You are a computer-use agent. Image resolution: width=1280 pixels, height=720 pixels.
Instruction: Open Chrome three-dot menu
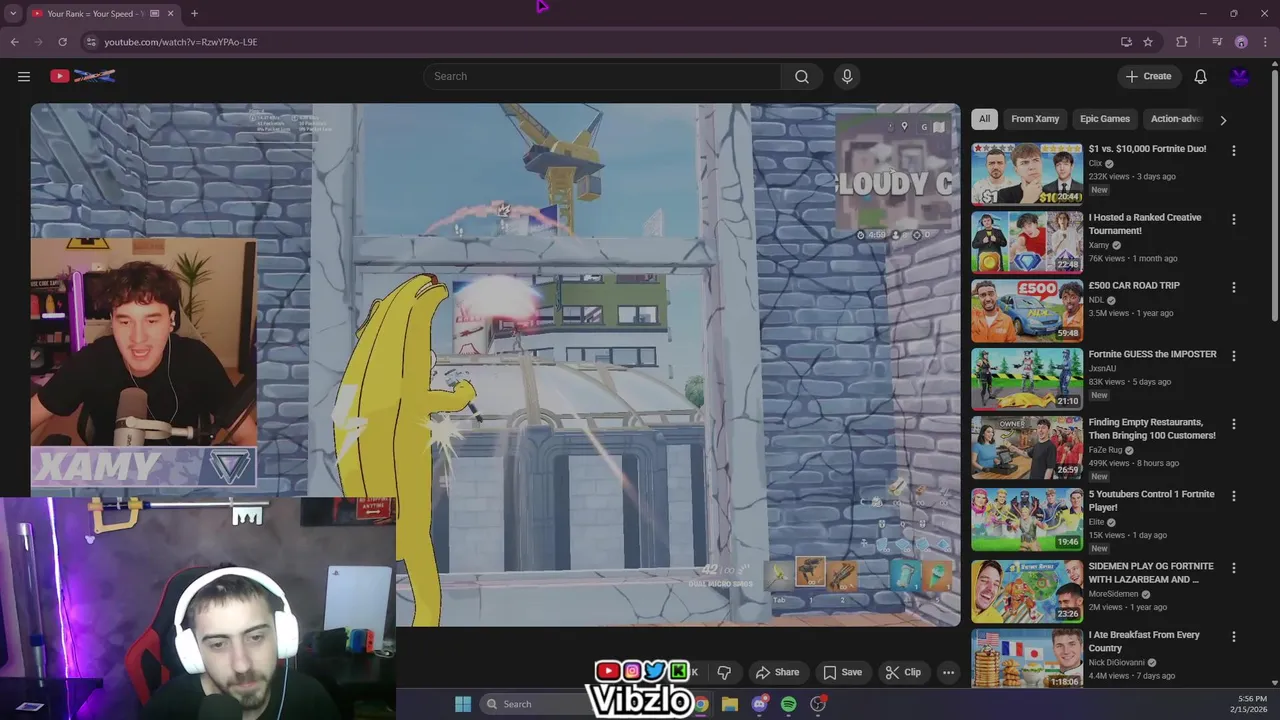click(x=1265, y=42)
